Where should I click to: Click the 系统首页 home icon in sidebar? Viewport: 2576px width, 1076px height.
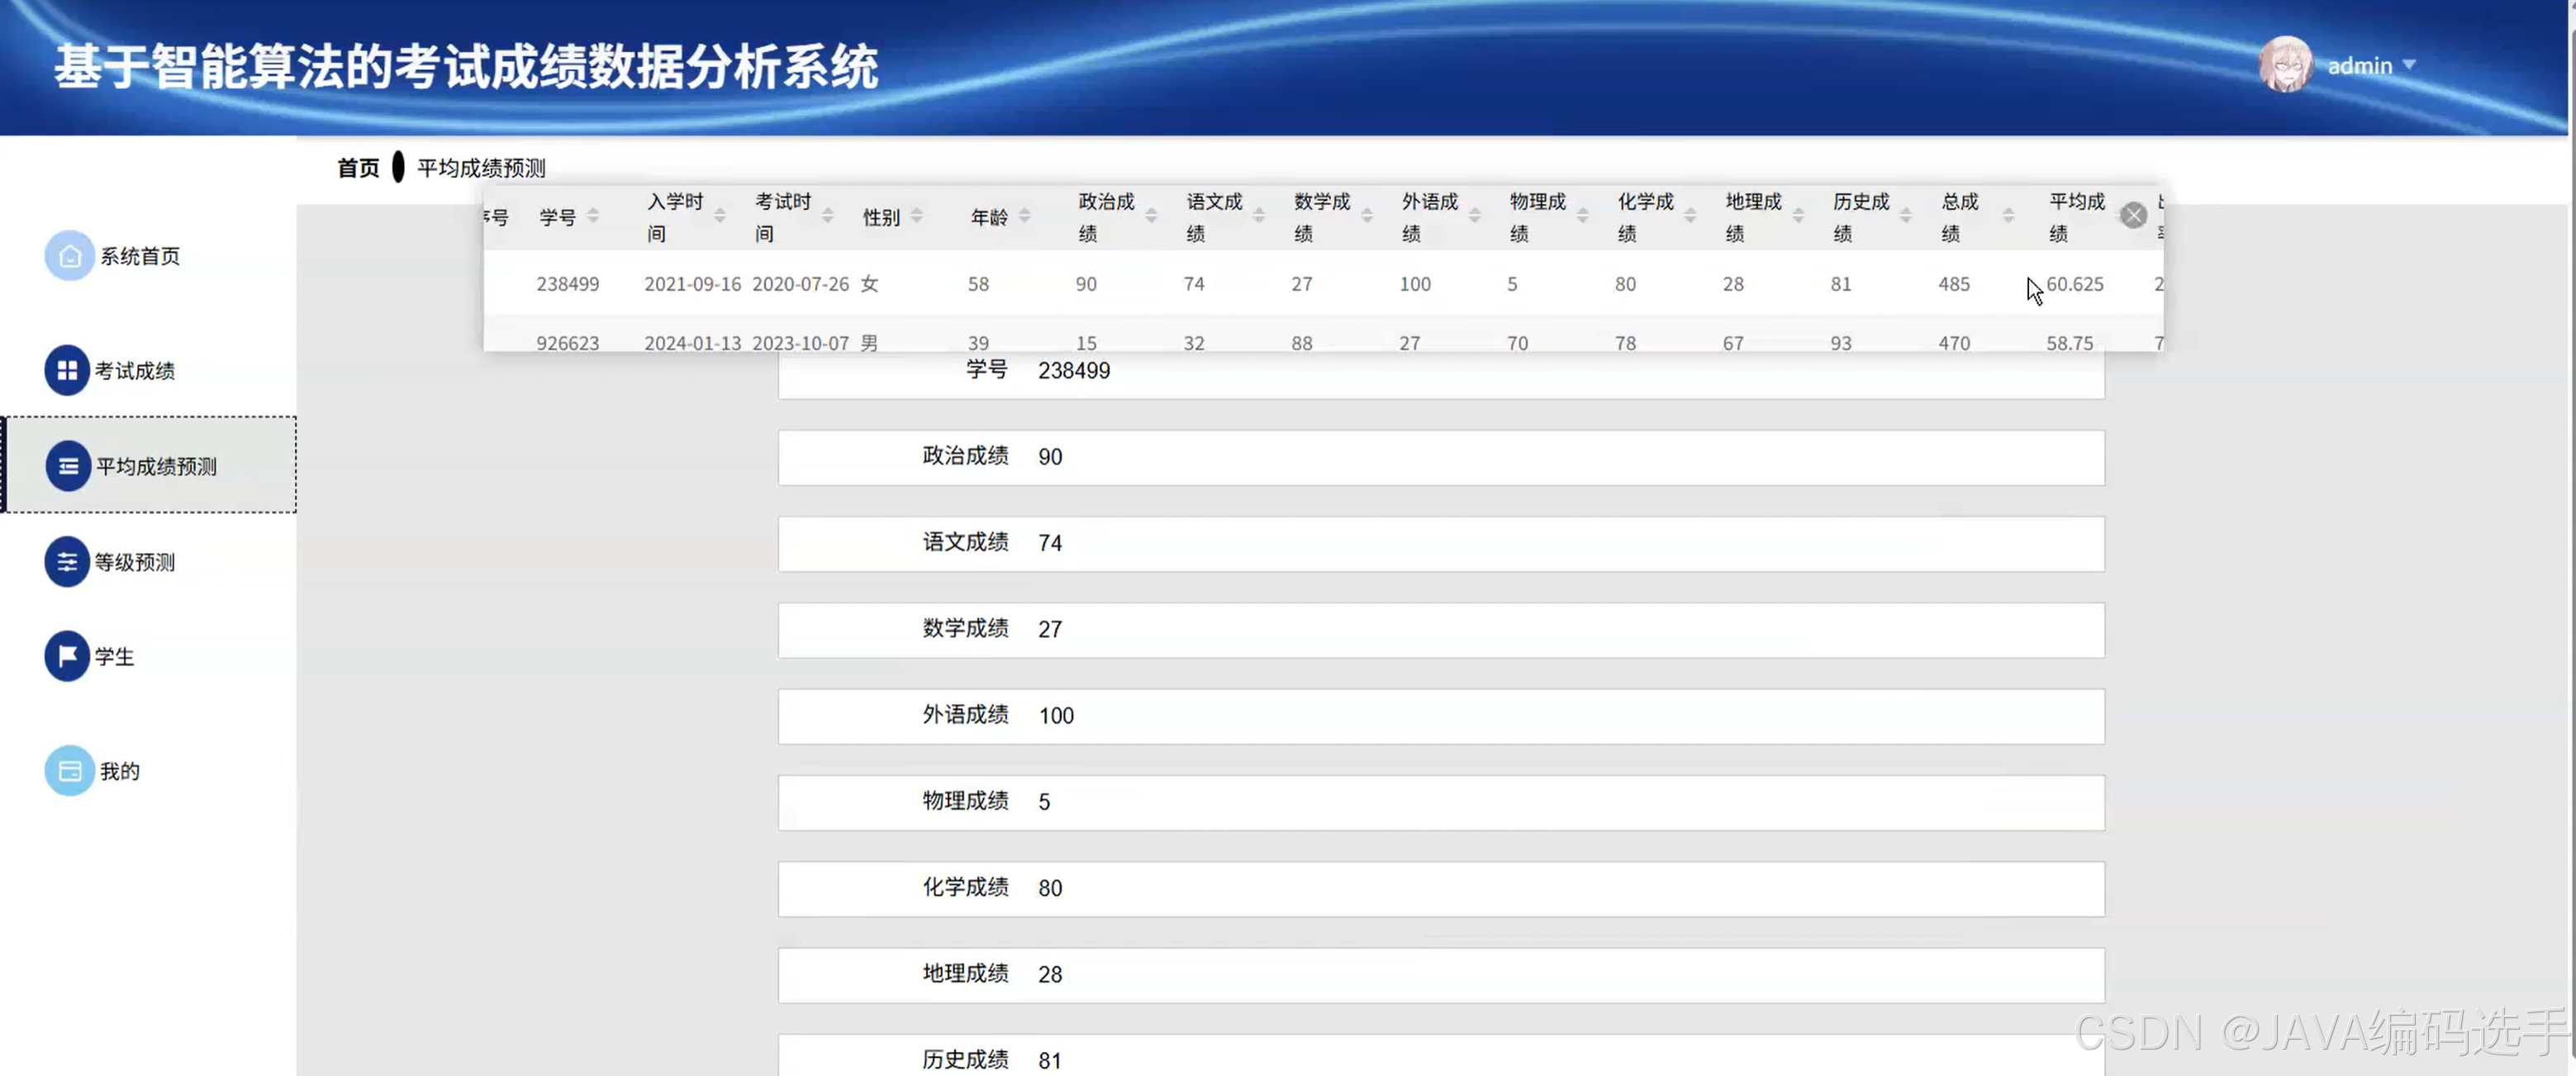(69, 257)
